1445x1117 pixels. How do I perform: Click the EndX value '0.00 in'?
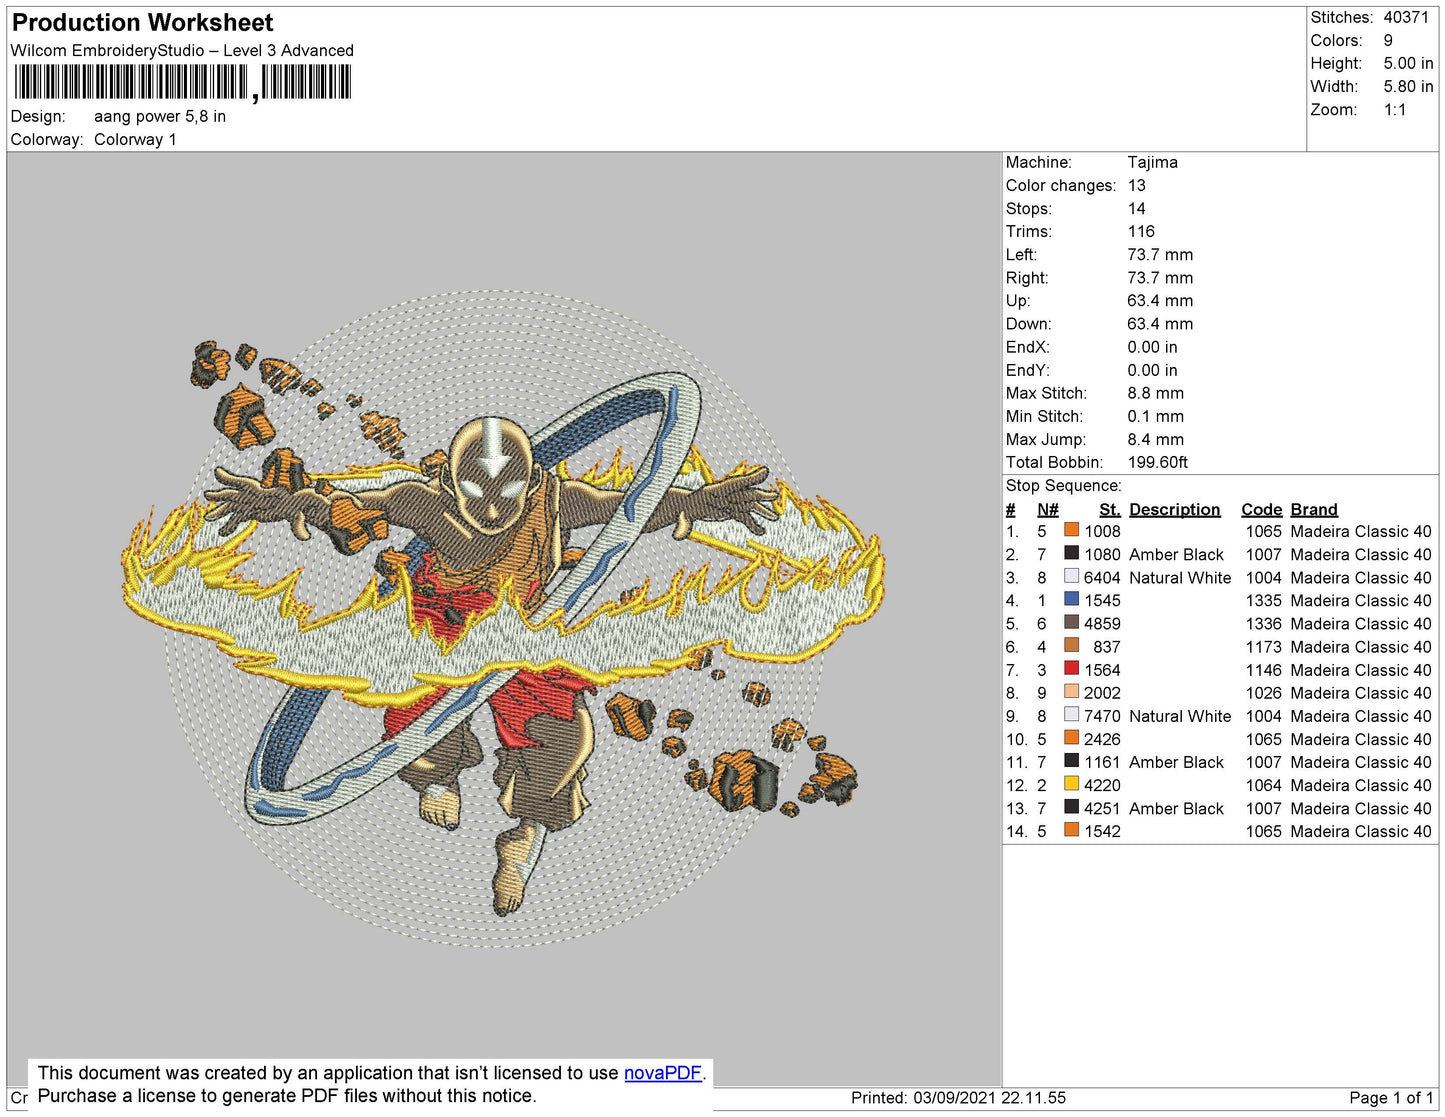pos(1152,347)
